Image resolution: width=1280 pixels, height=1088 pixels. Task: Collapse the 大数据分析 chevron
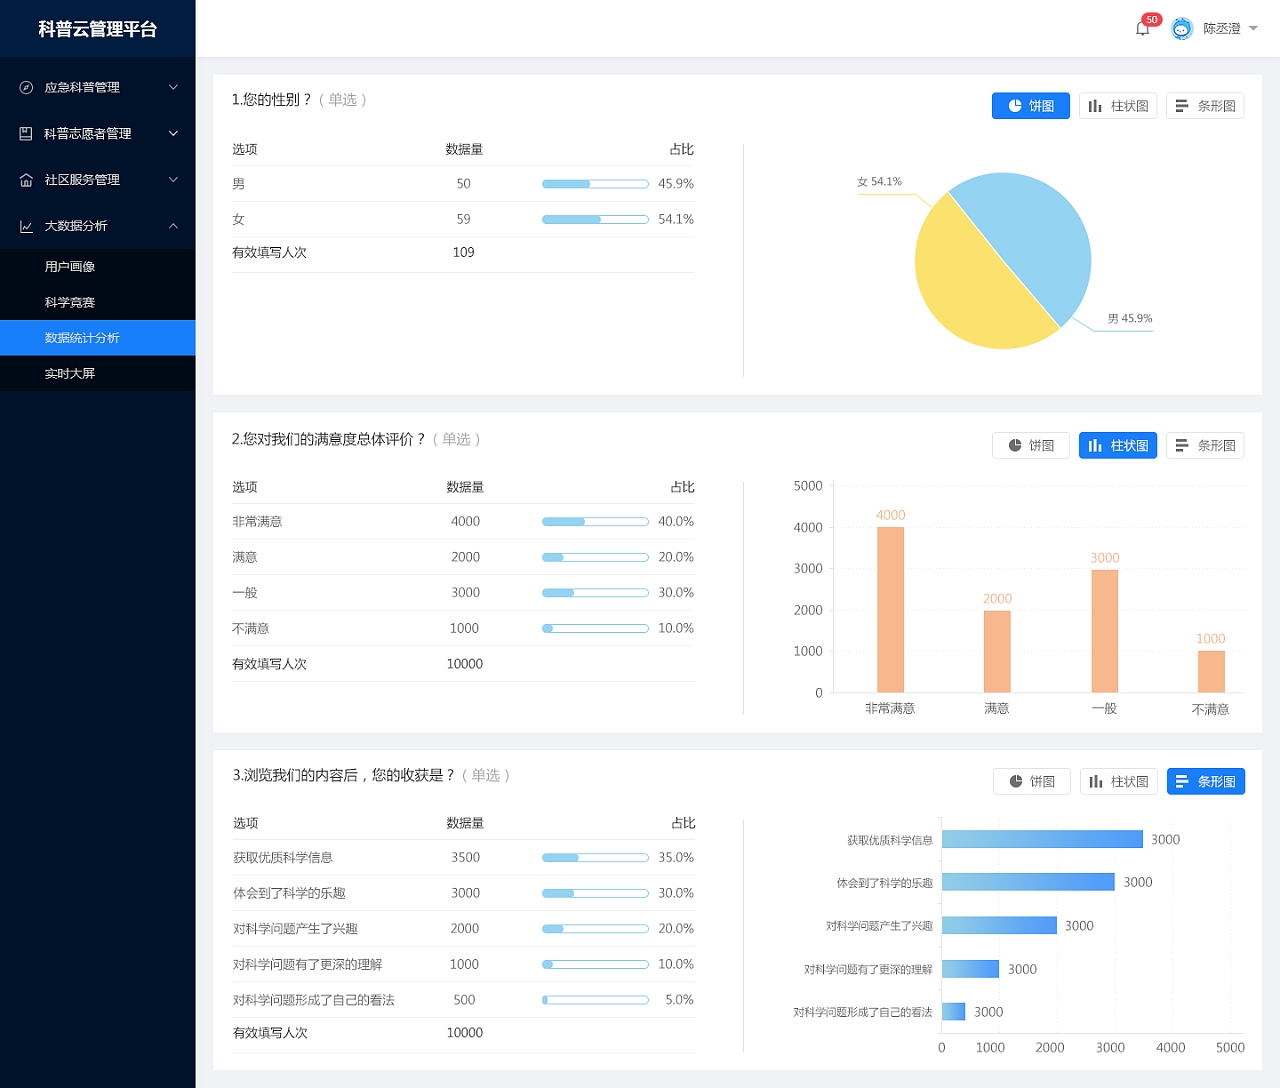pos(173,226)
